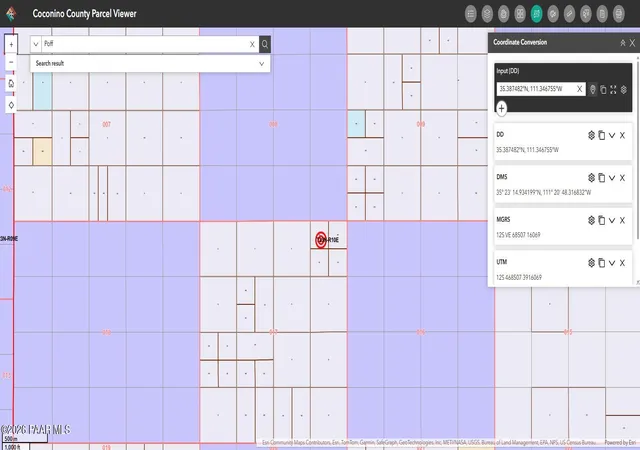
Task: Expand the DD output row
Action: tap(612, 135)
